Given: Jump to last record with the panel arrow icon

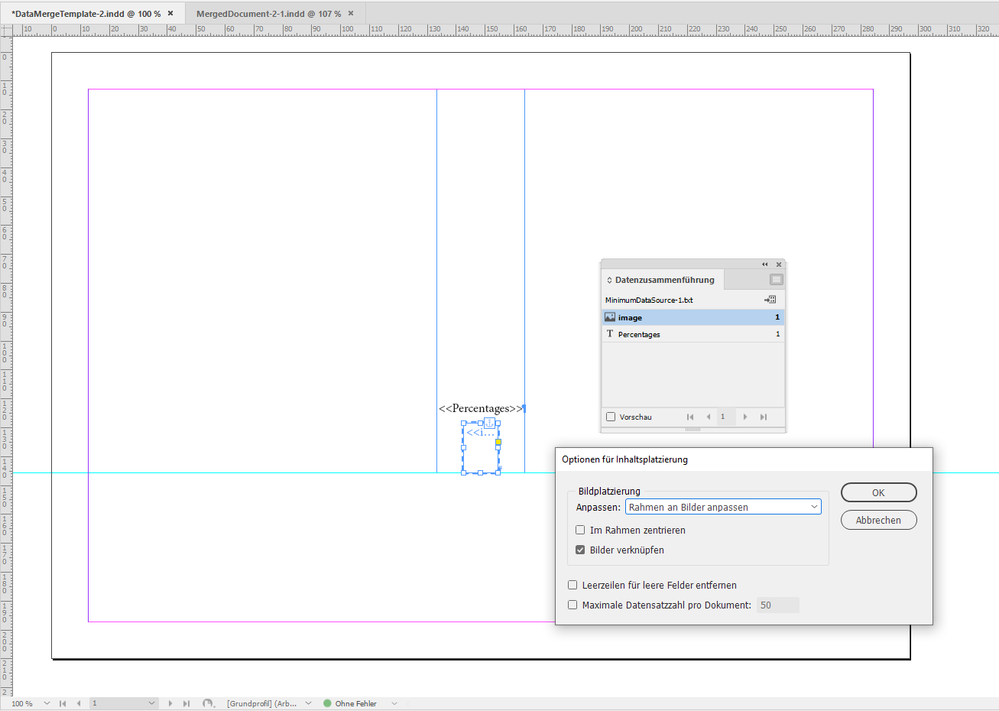Looking at the screenshot, I should click(765, 417).
